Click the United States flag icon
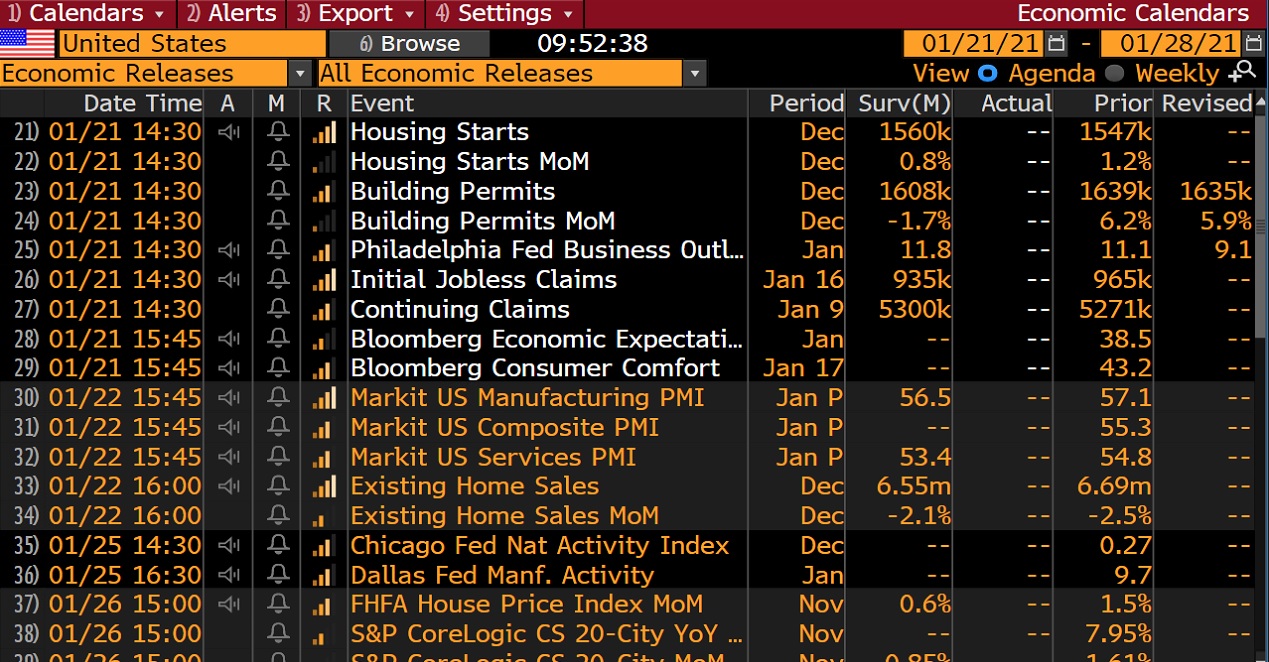Viewport: 1269px width, 662px height. (x=27, y=43)
